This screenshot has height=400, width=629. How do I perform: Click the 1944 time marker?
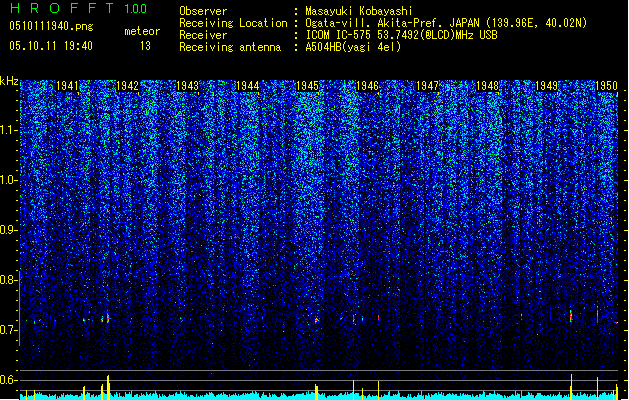pos(248,86)
